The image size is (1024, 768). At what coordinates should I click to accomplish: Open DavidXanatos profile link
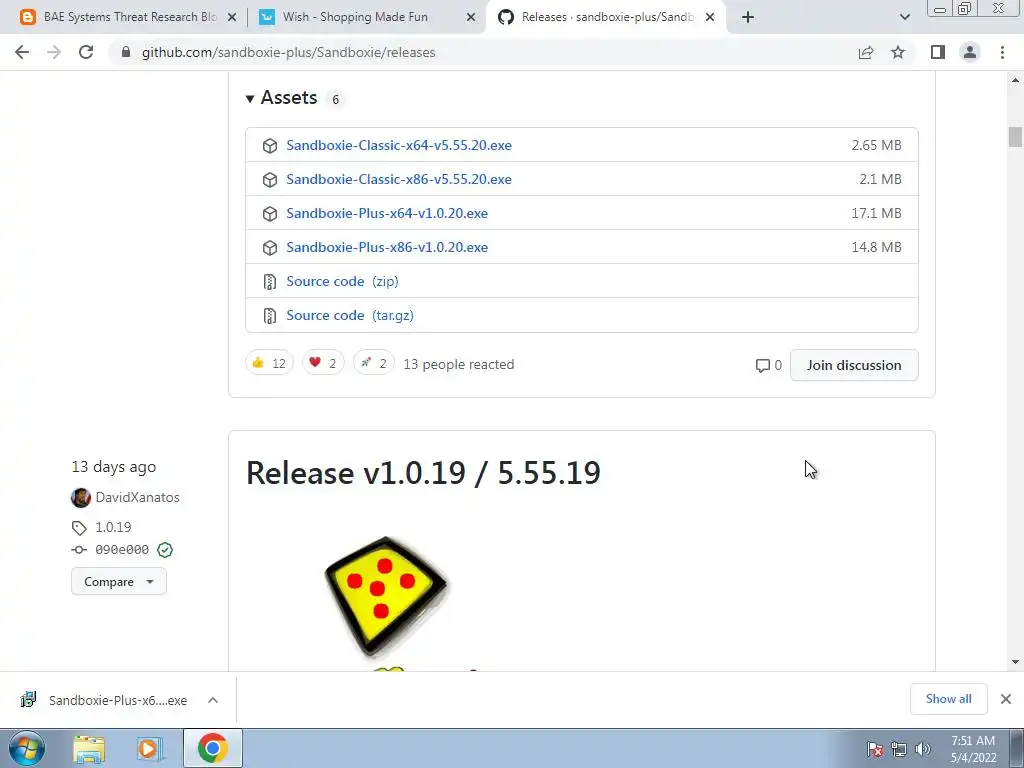click(137, 497)
